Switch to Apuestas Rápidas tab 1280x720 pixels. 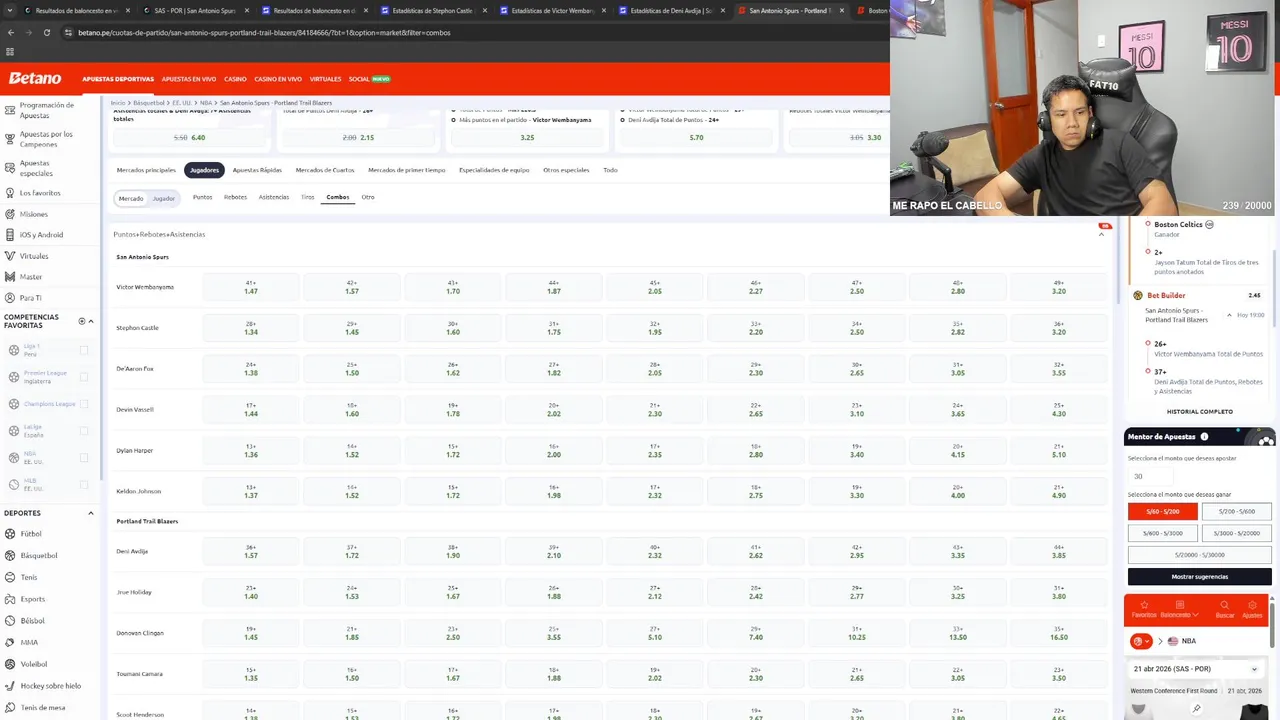pos(257,170)
